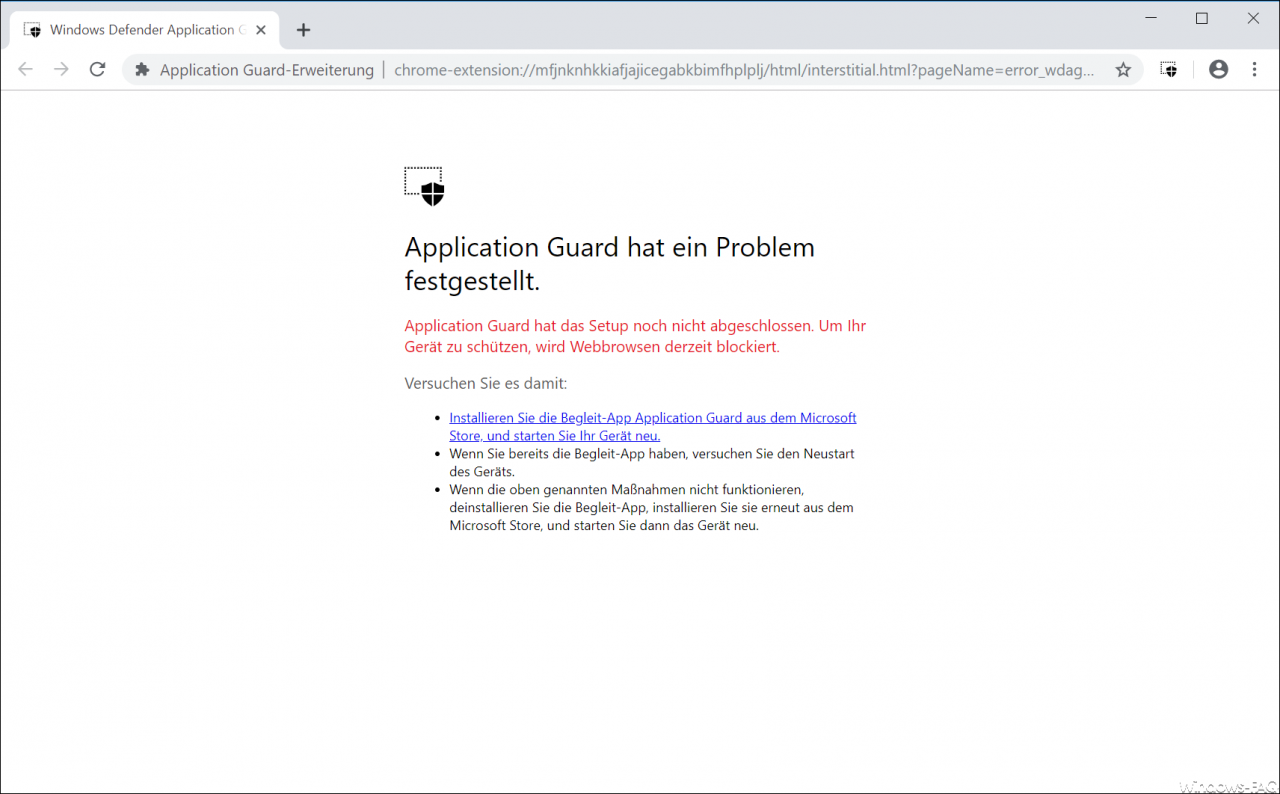Click 'Application Guard-Erweiterung' label in address bar

267,70
